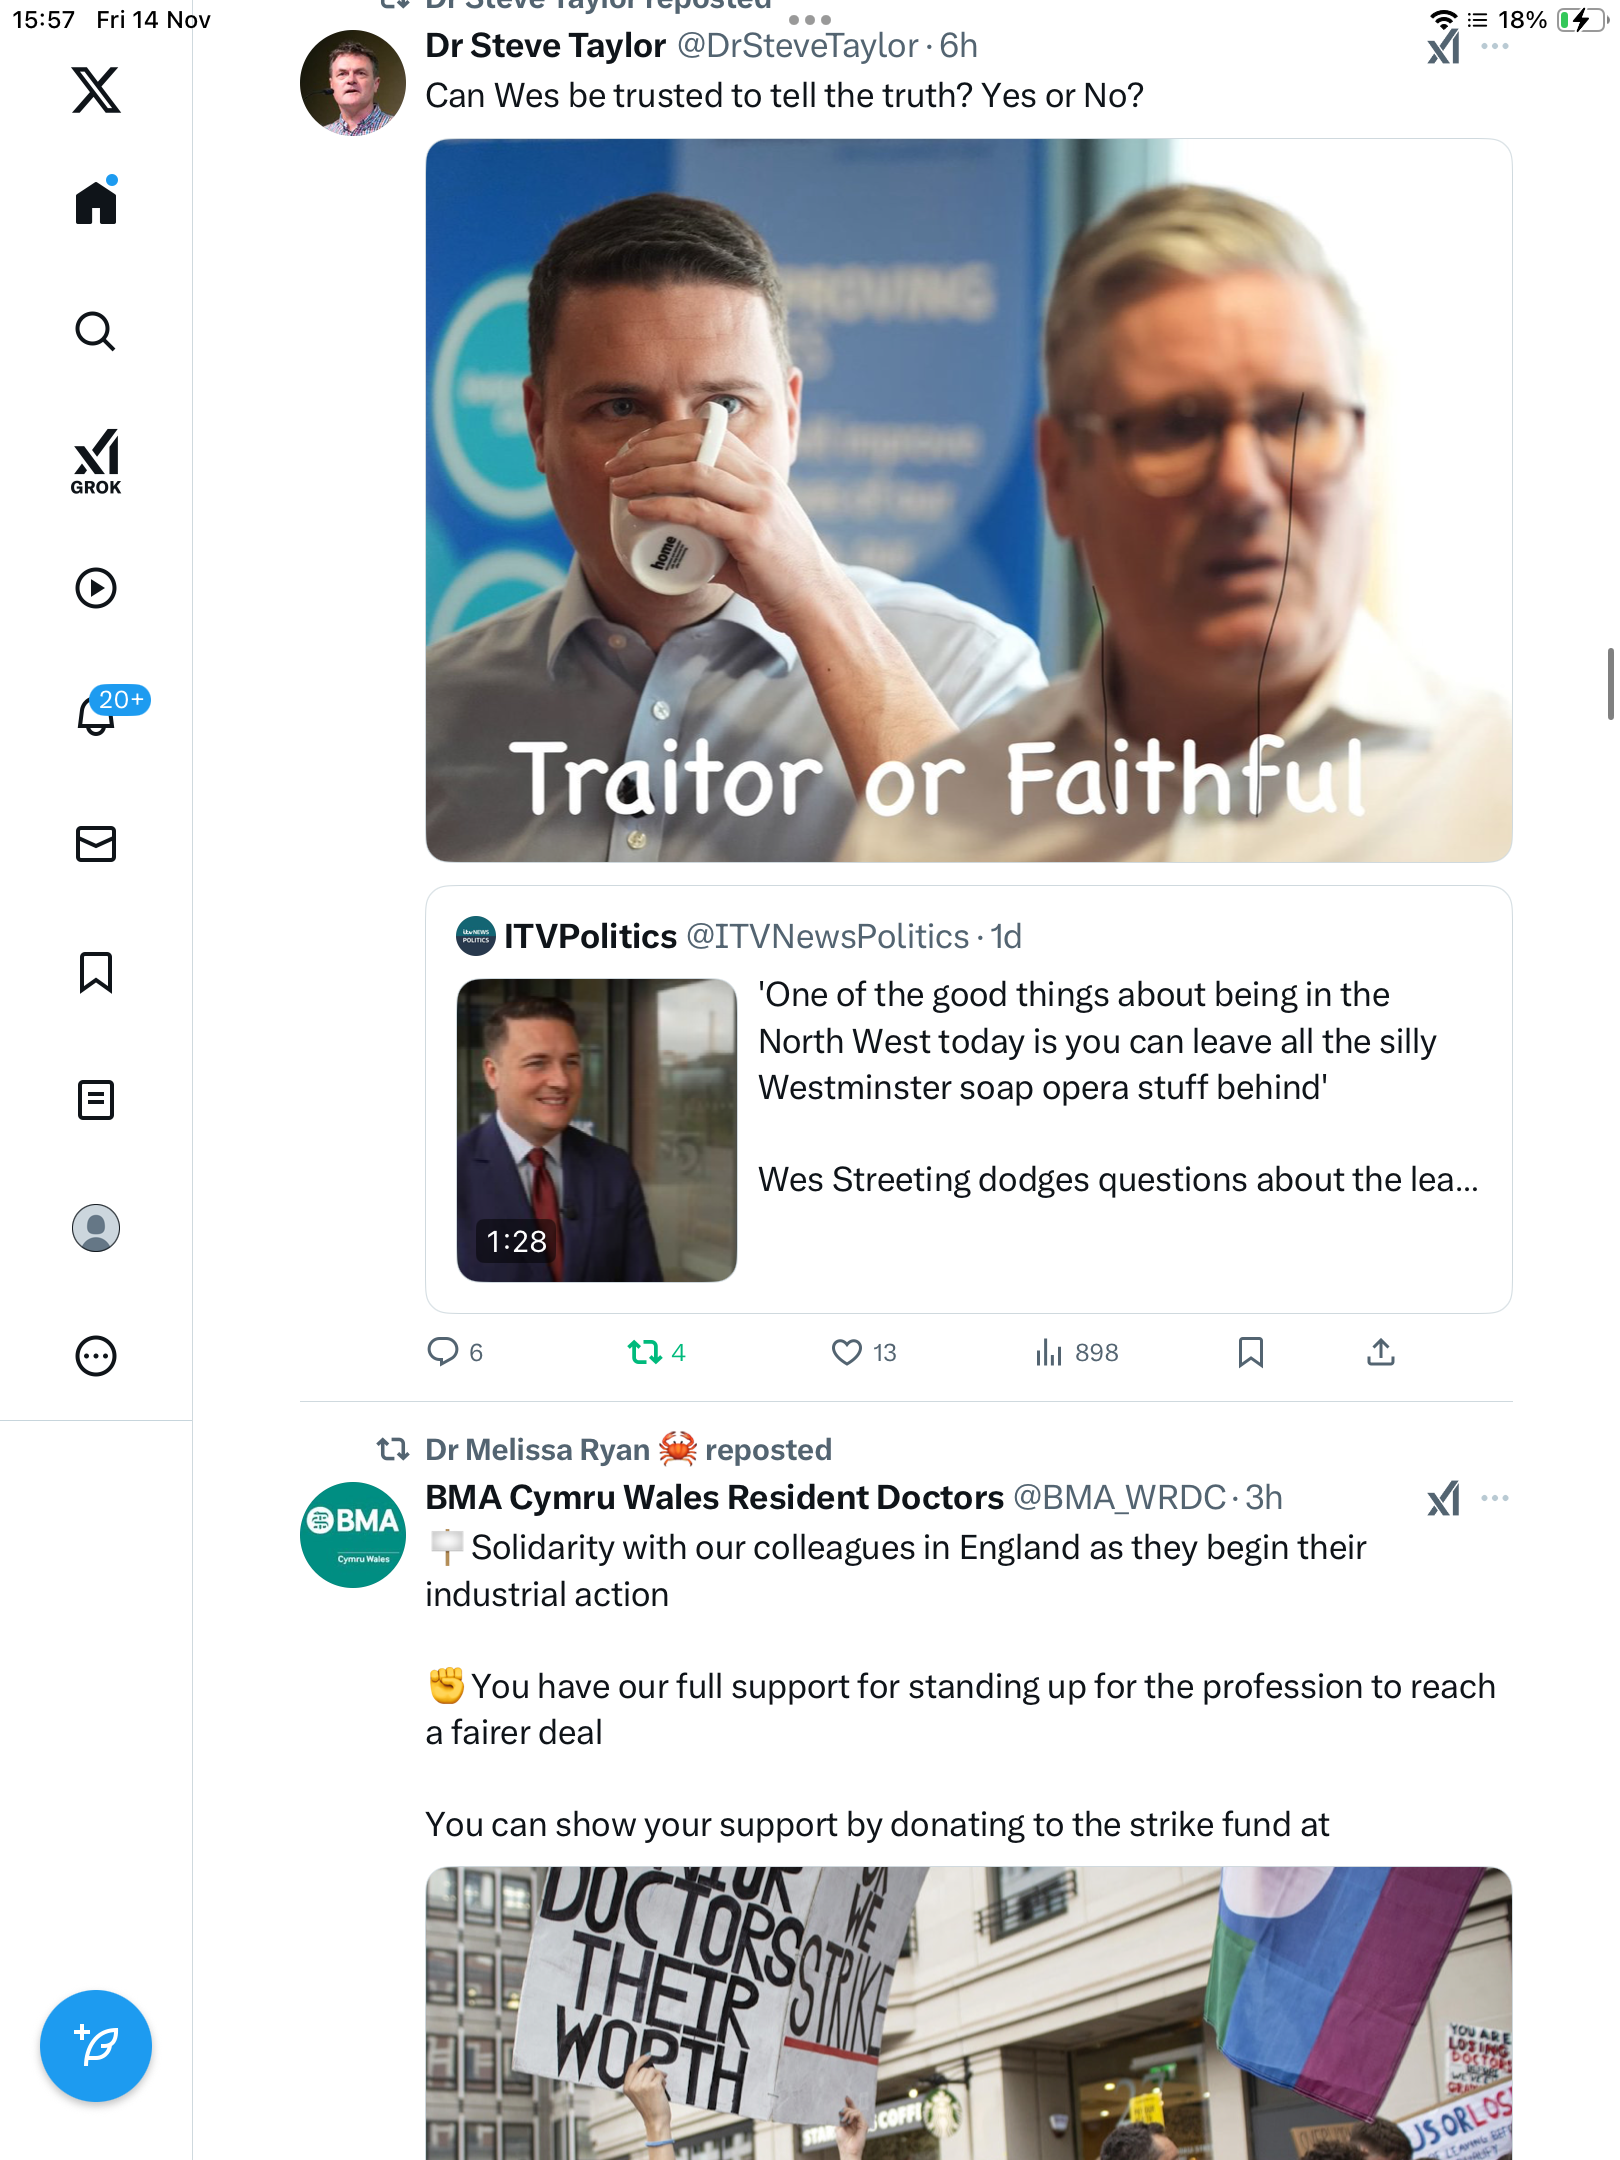Open the Home feed icon

pyautogui.click(x=96, y=203)
